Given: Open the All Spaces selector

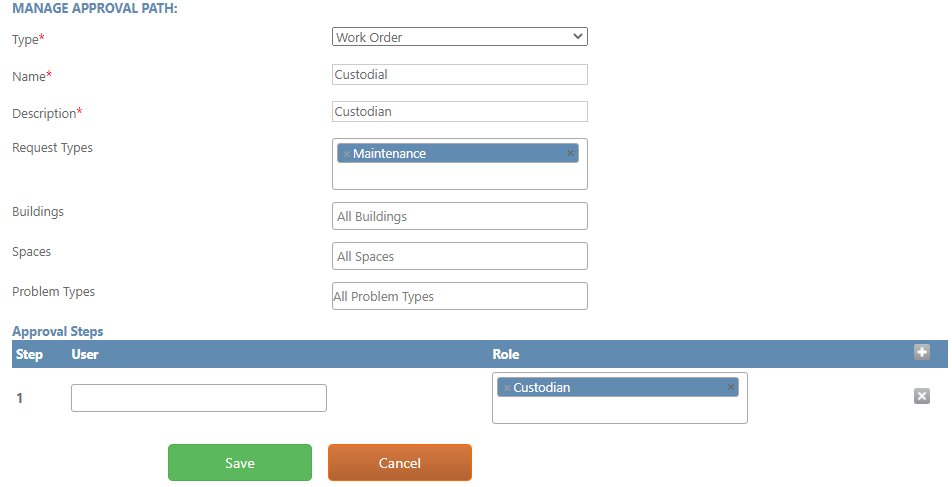Looking at the screenshot, I should [460, 256].
